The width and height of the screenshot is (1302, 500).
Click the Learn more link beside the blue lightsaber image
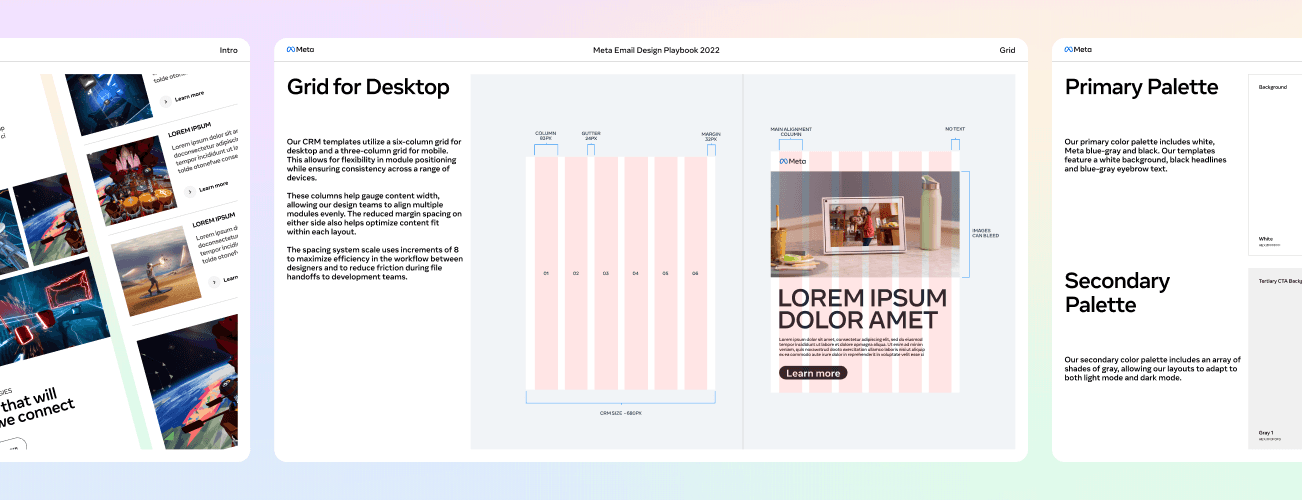[181, 96]
